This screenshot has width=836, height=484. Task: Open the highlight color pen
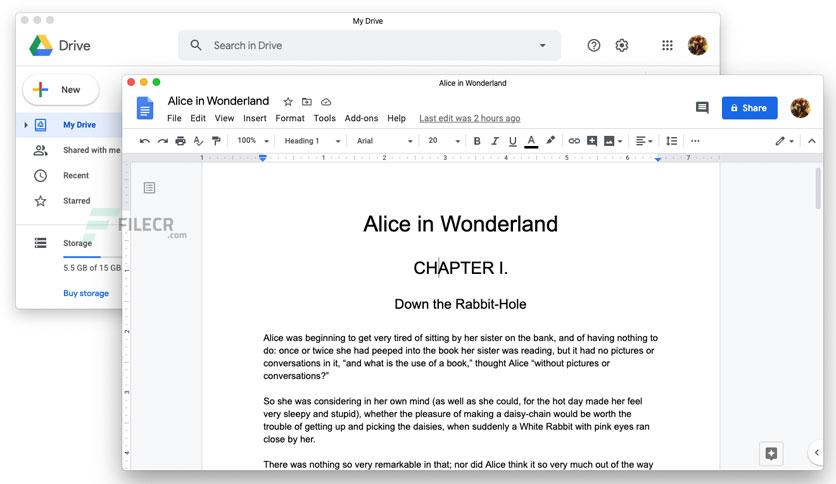click(x=550, y=140)
